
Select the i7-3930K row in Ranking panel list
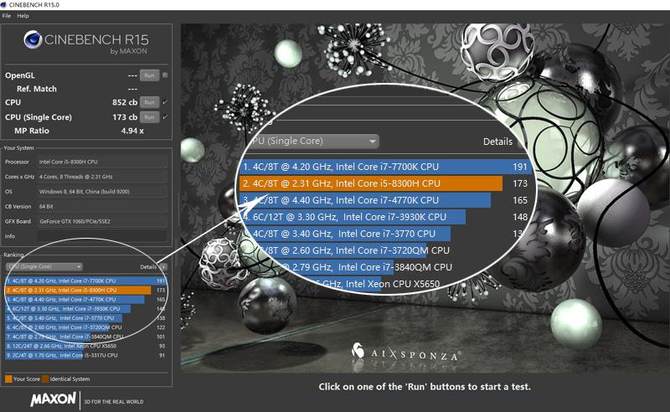point(85,309)
